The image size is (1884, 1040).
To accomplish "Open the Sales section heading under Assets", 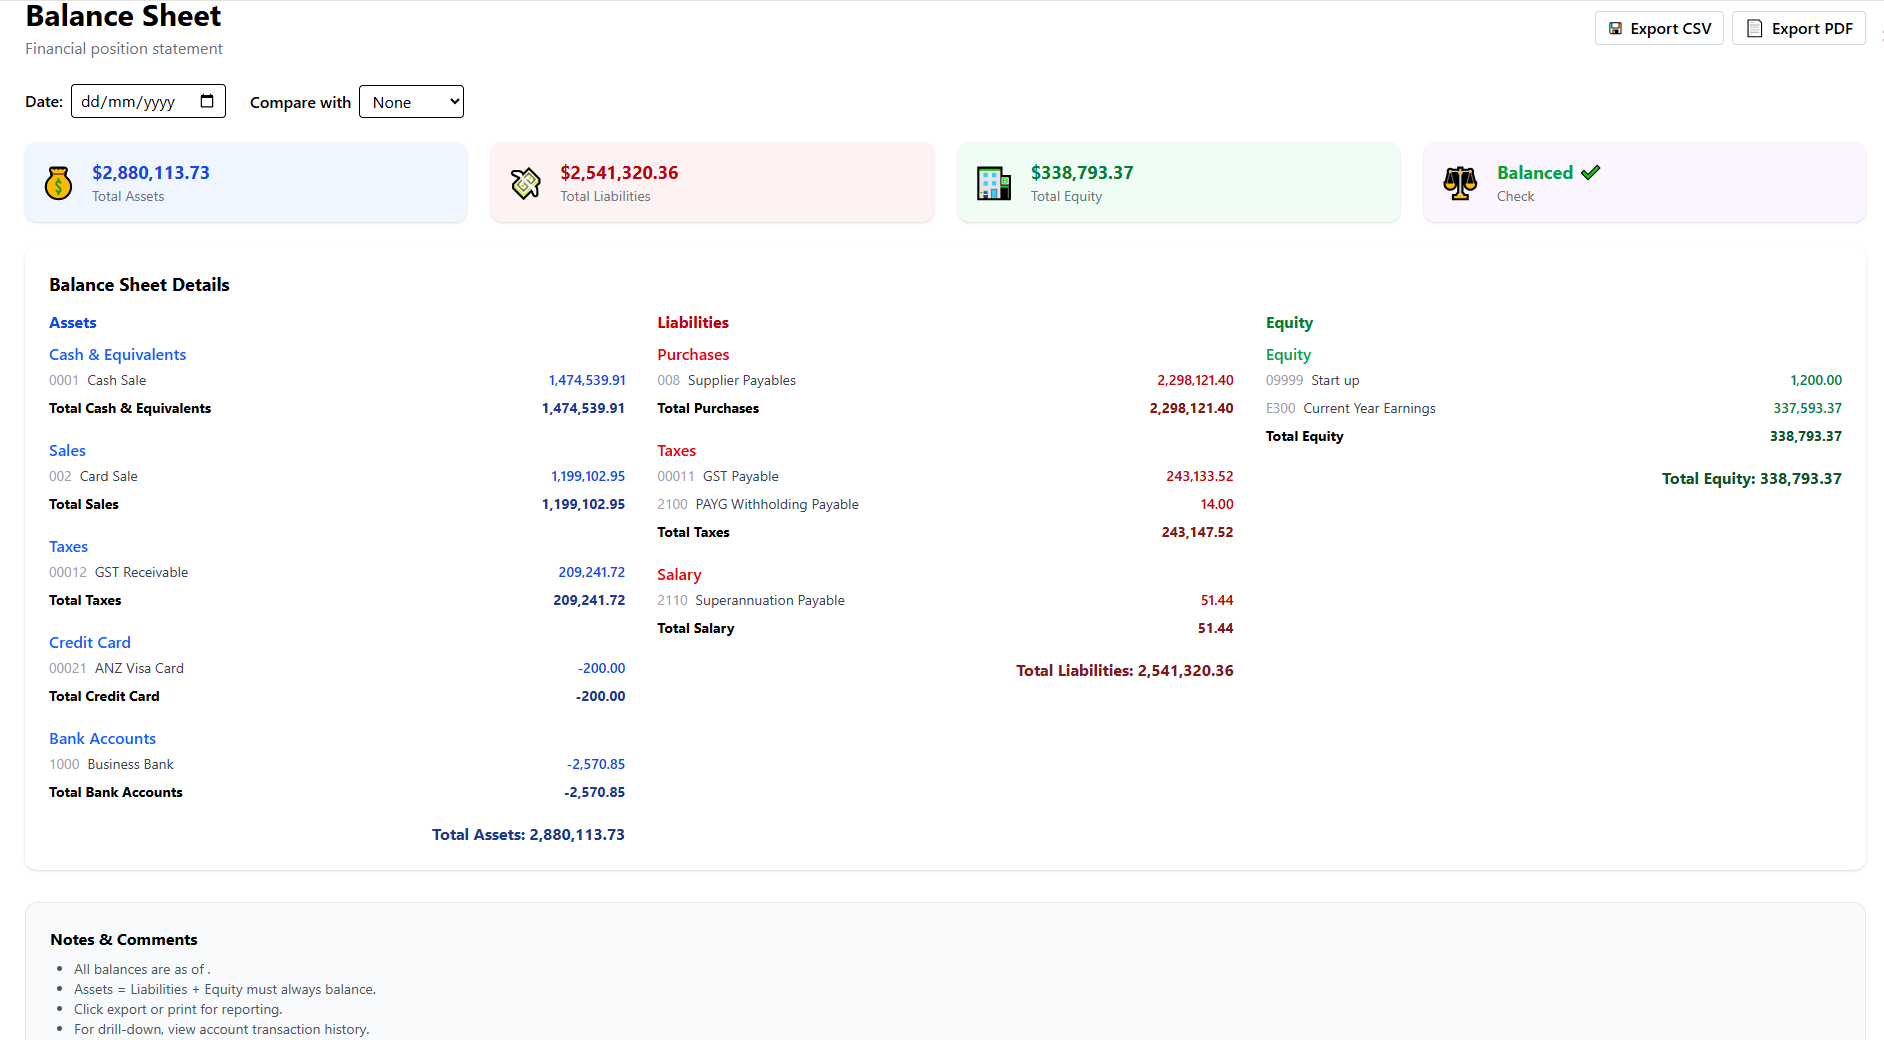I will 68,450.
